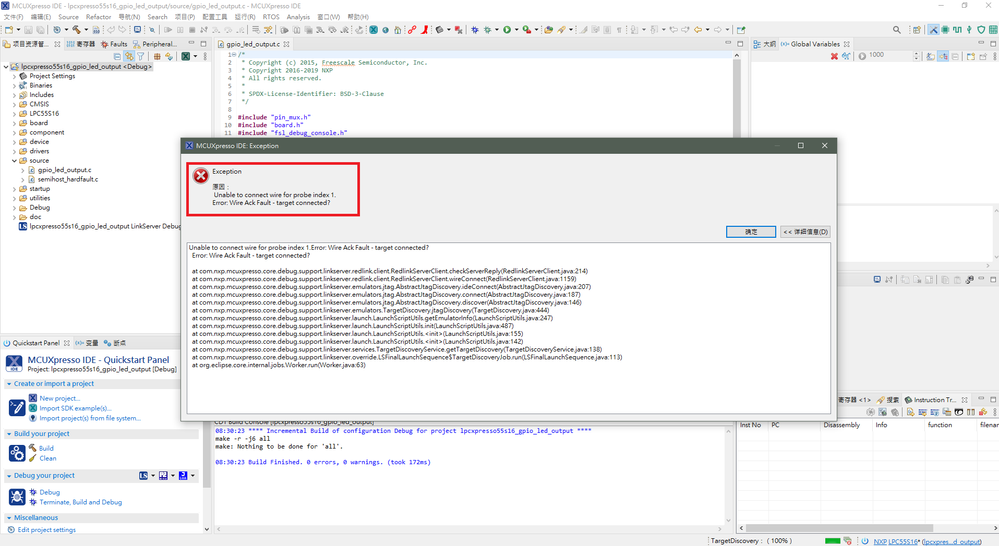
Task: Click the red X remove icon in Global Variables
Action: tap(834, 56)
